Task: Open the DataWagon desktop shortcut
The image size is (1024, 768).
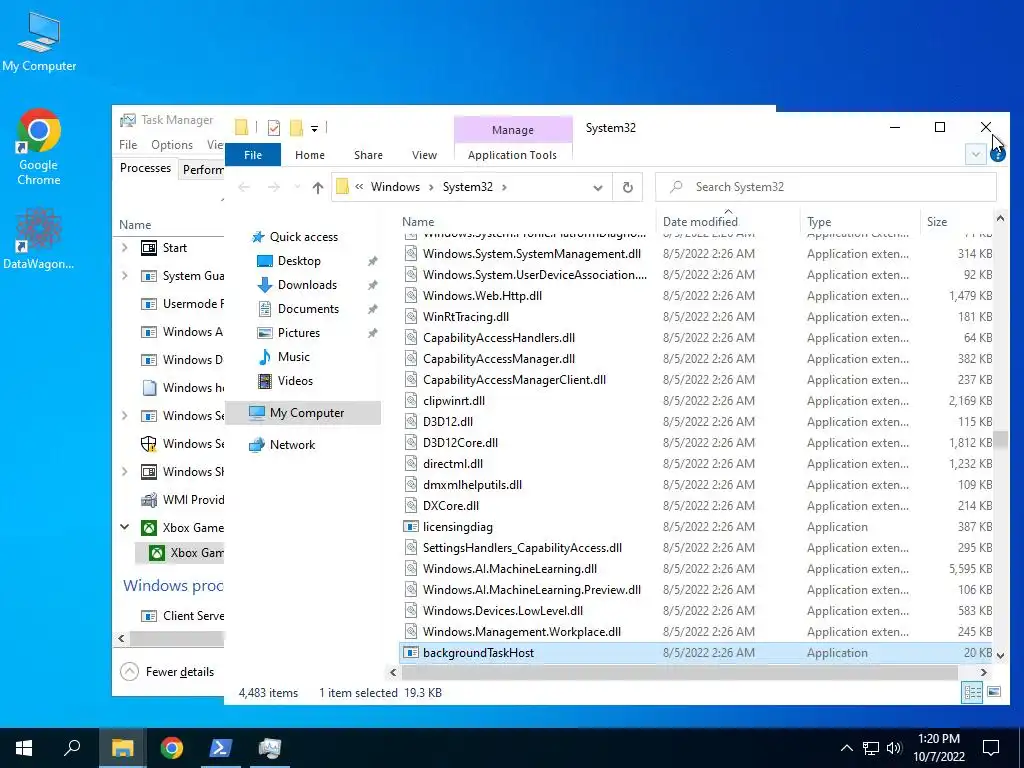Action: tap(39, 239)
